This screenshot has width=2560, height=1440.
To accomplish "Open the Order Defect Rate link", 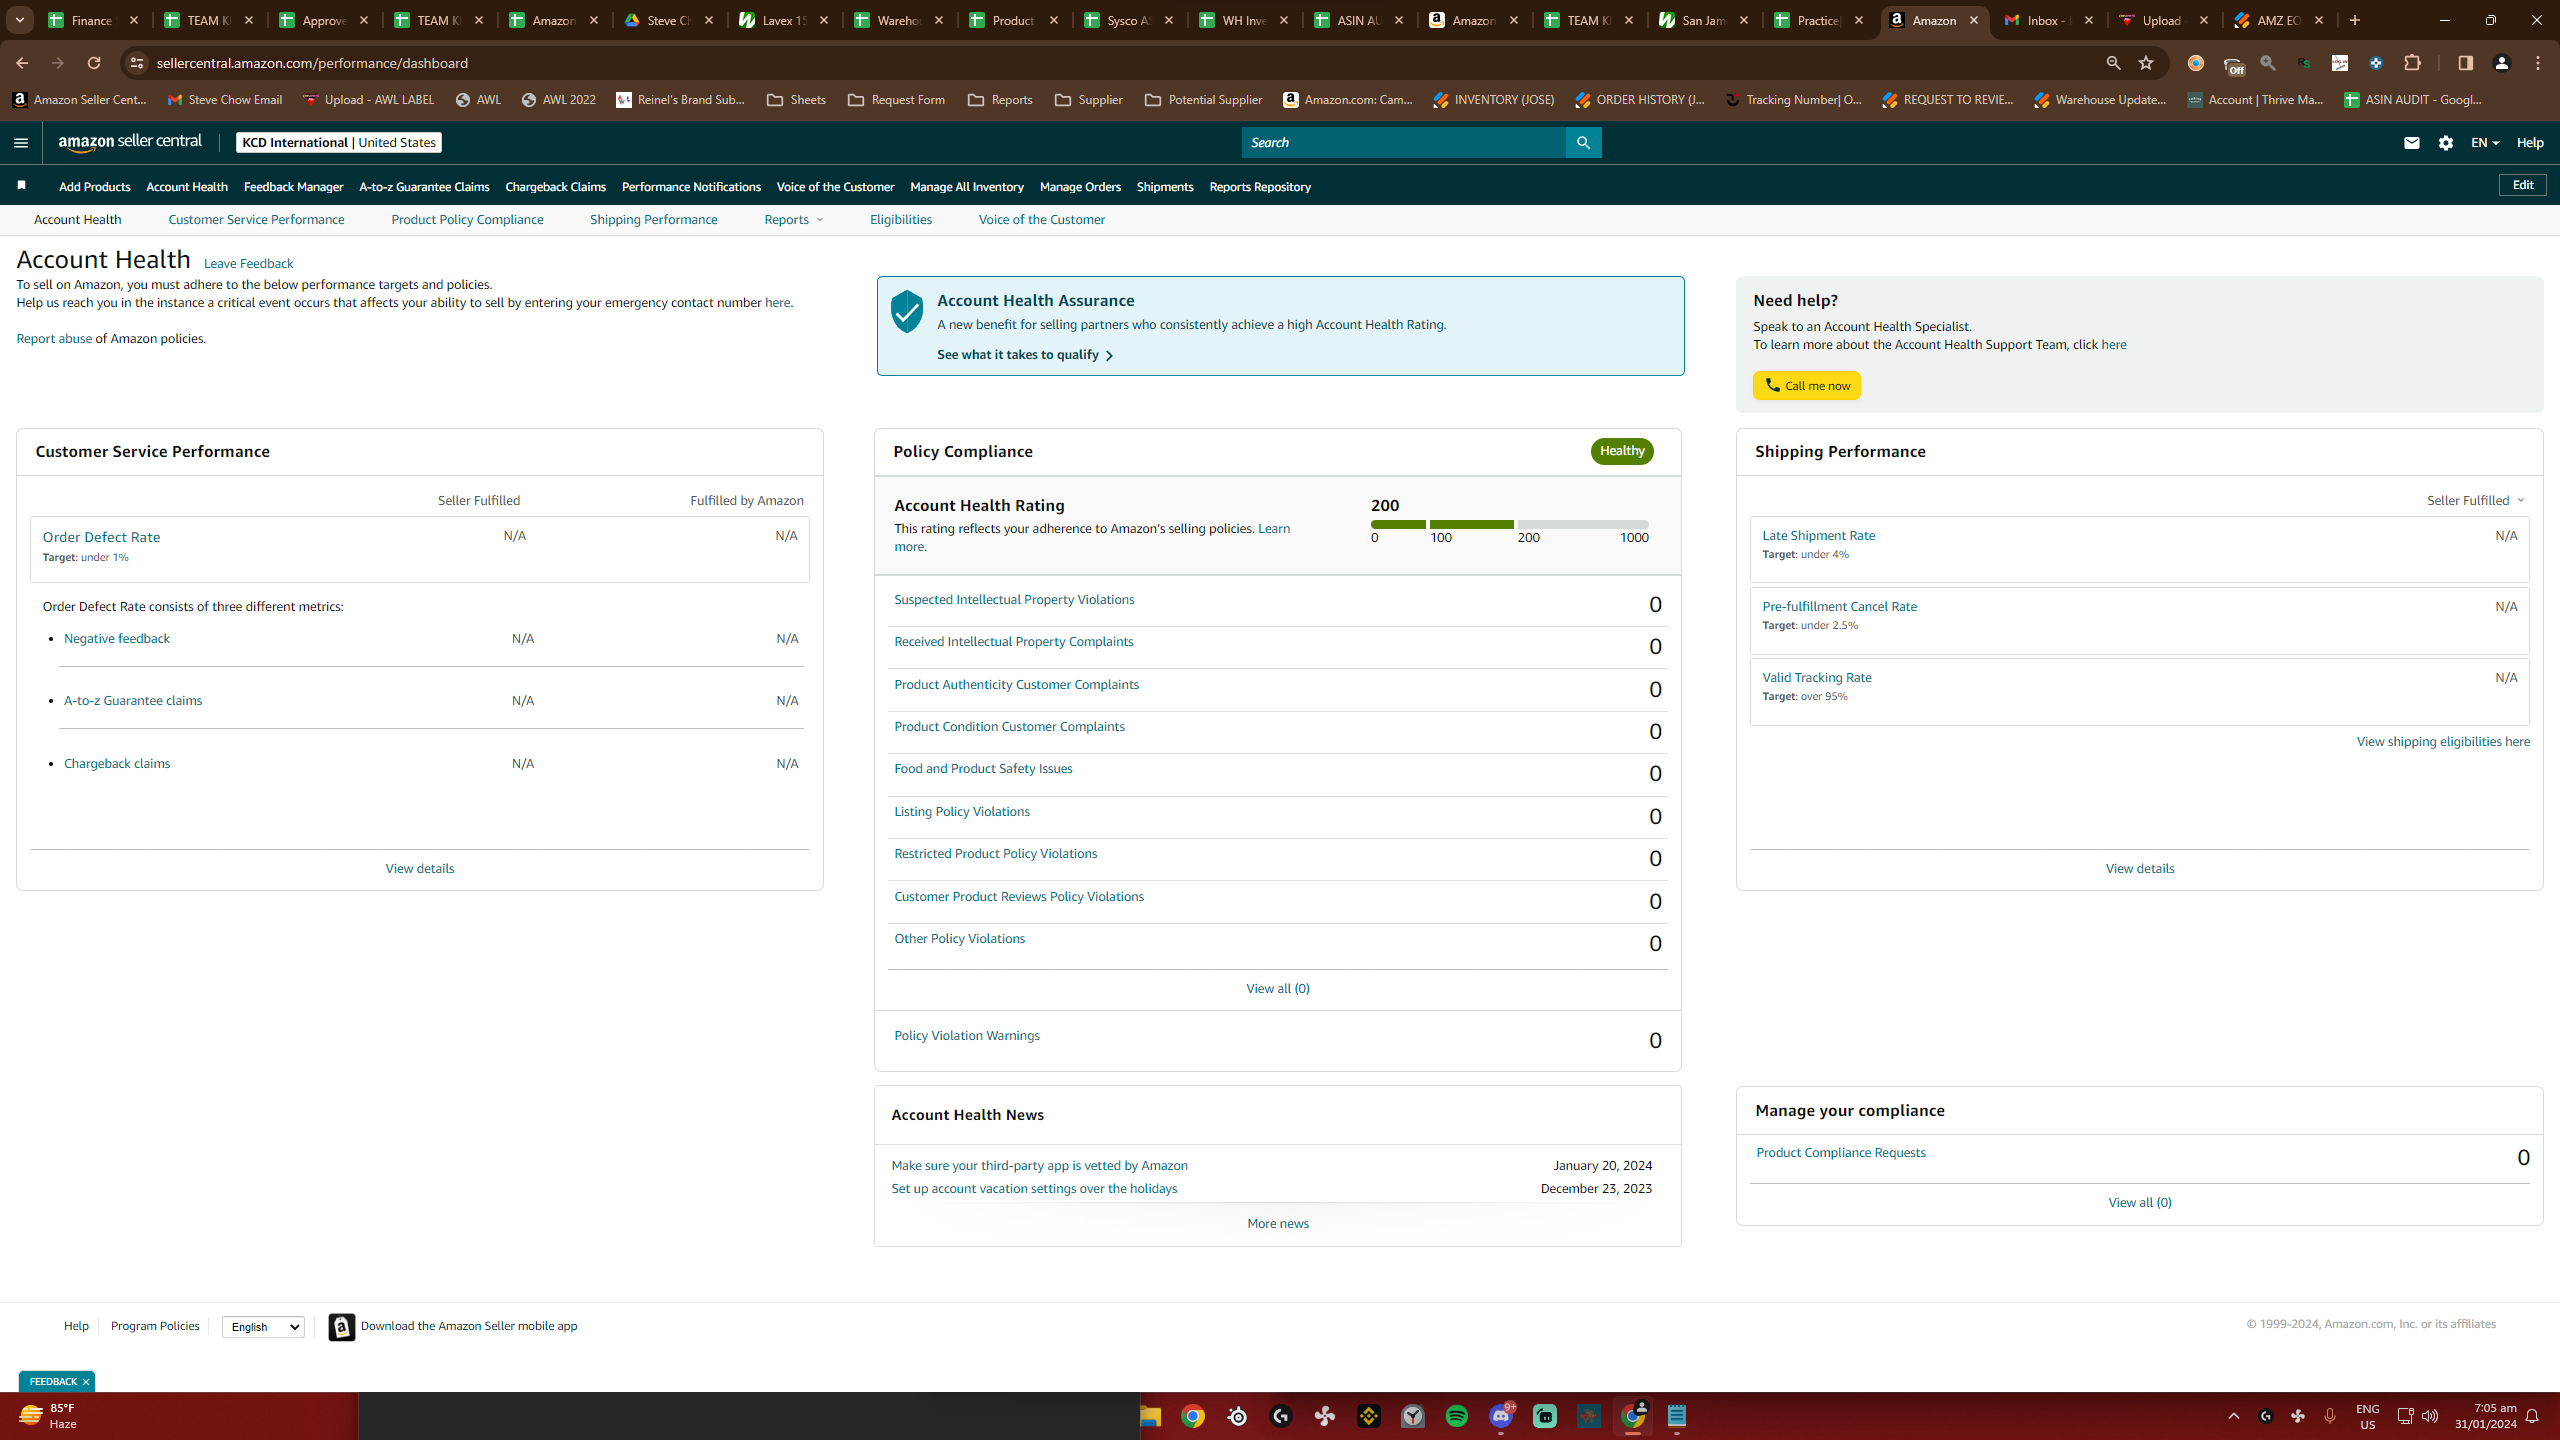I will 101,537.
